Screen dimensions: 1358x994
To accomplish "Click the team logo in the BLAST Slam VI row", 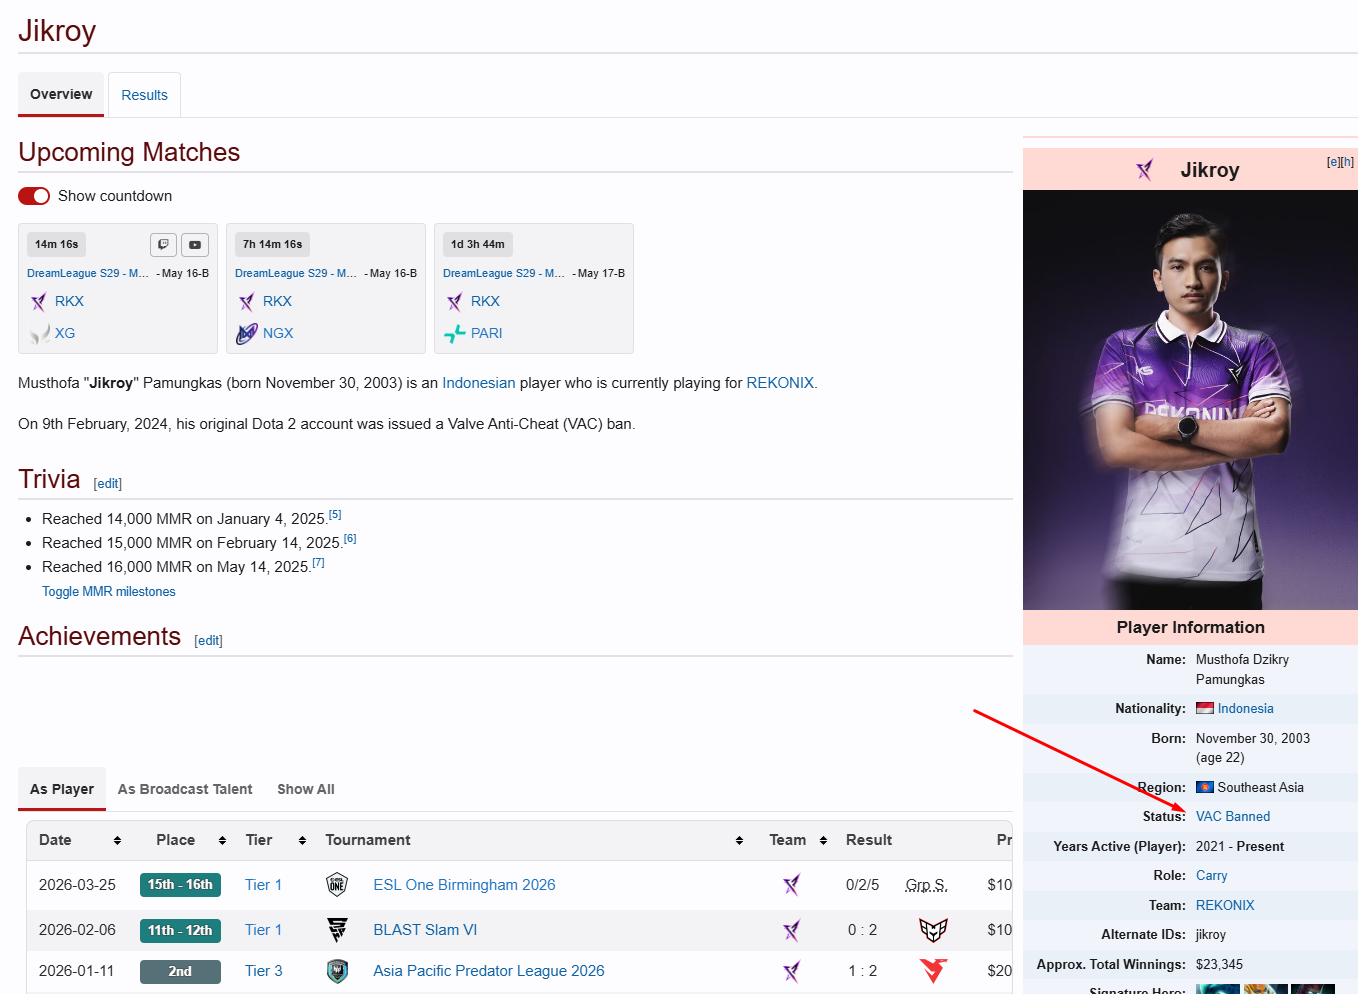I will pos(792,930).
